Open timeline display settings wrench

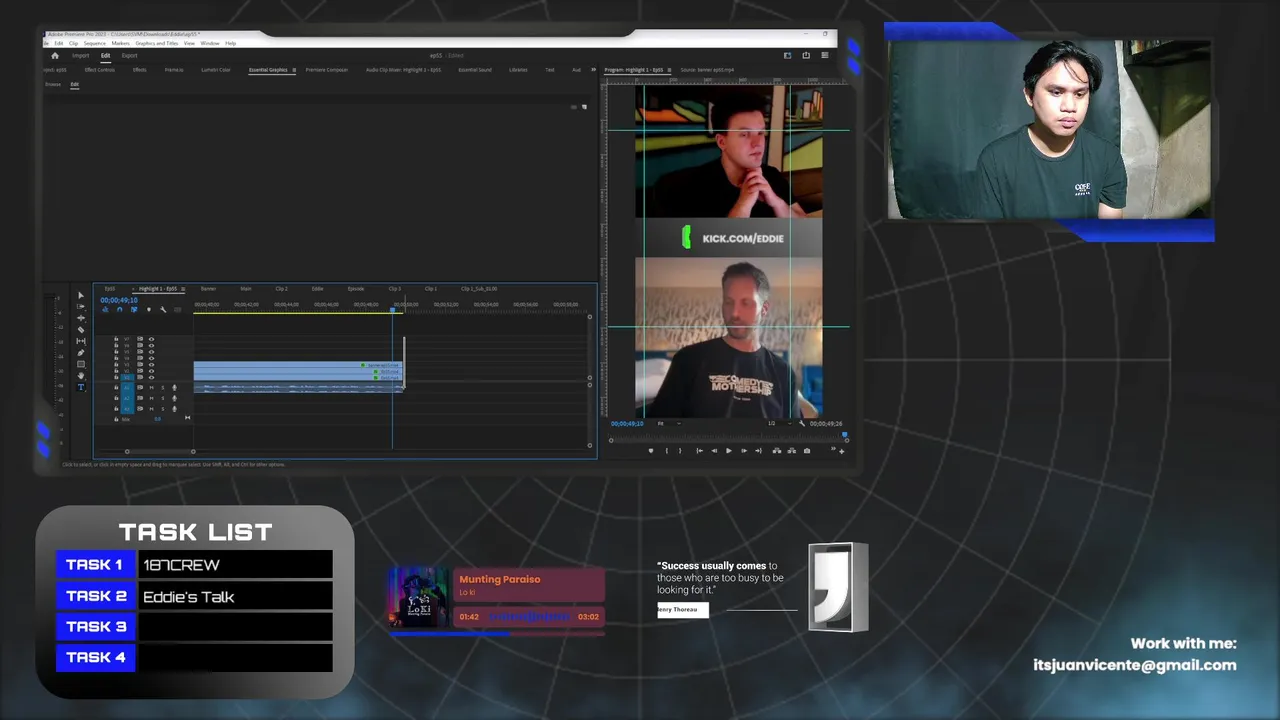coord(163,310)
